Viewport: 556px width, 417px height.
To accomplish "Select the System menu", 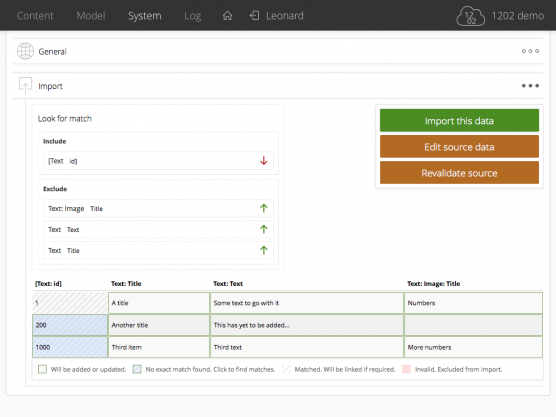I will (145, 16).
